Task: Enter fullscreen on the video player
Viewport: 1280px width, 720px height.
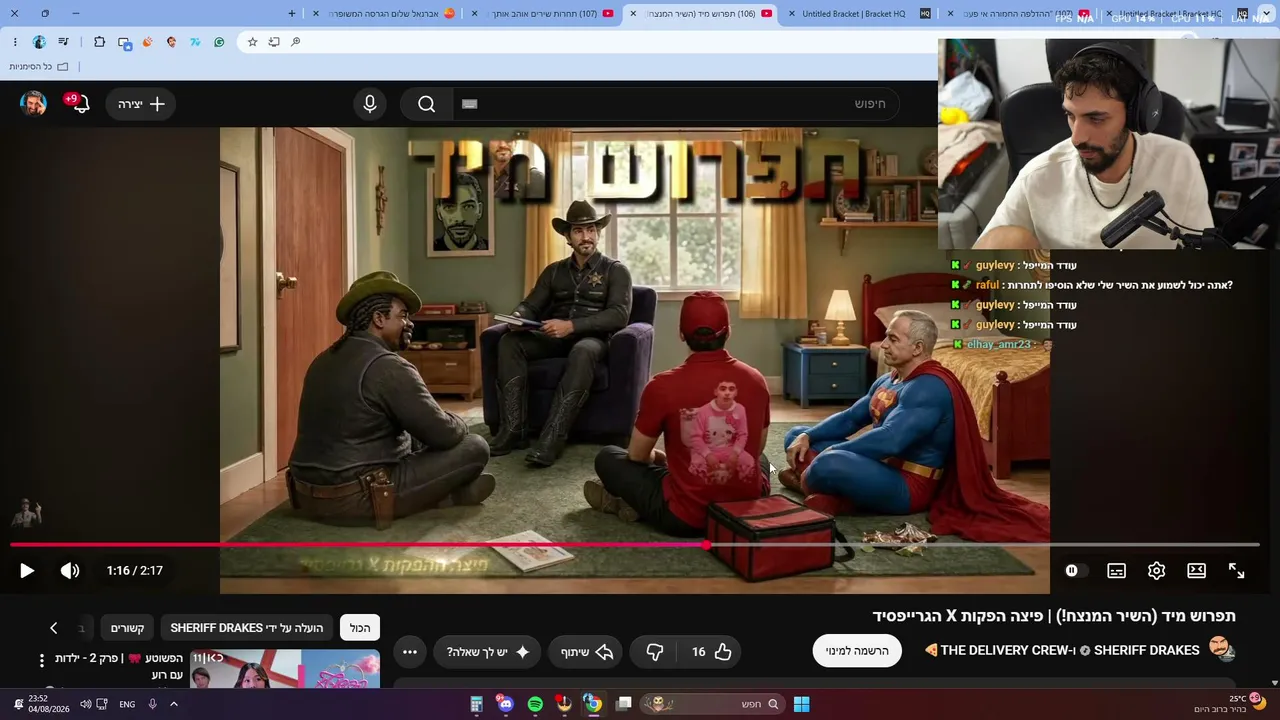Action: (1236, 571)
